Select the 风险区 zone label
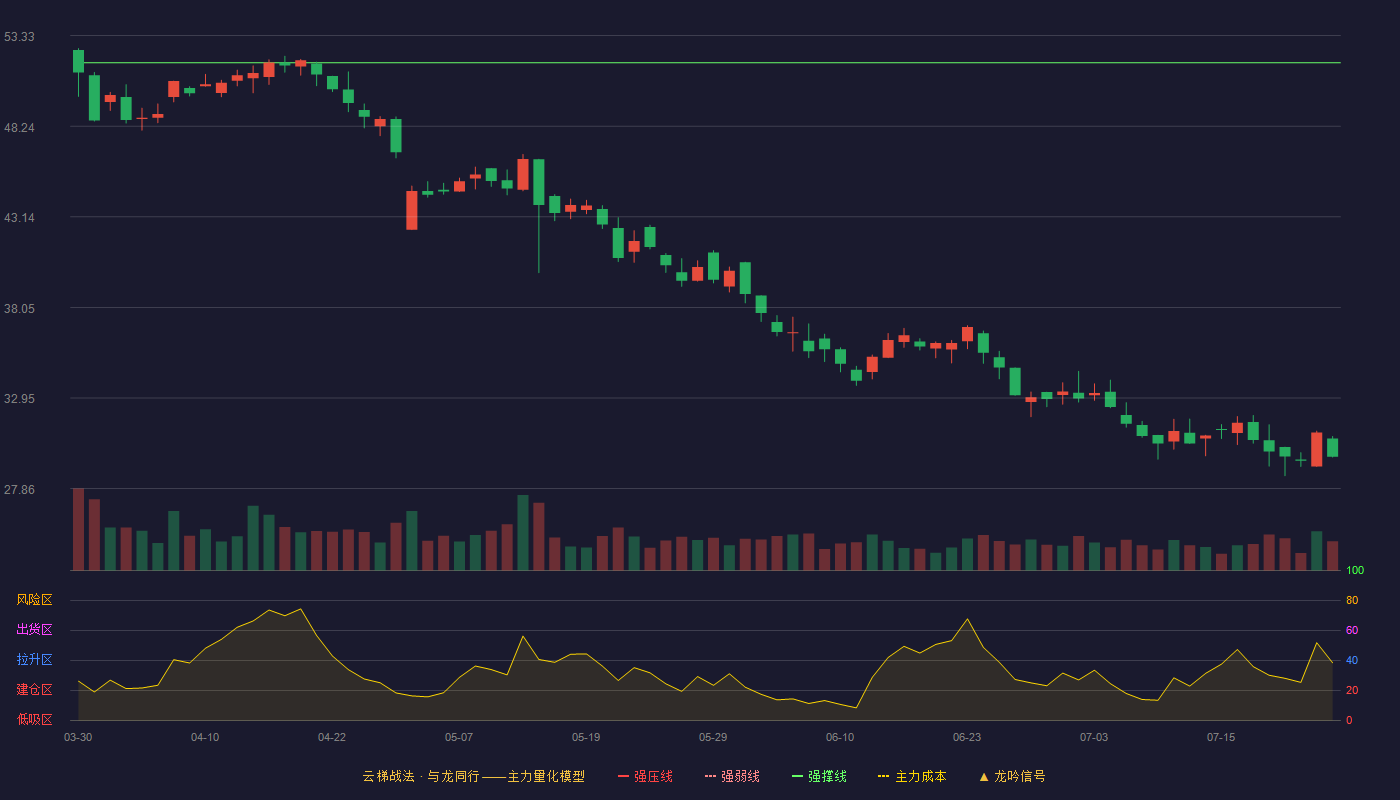The height and width of the screenshot is (800, 1400). point(34,600)
